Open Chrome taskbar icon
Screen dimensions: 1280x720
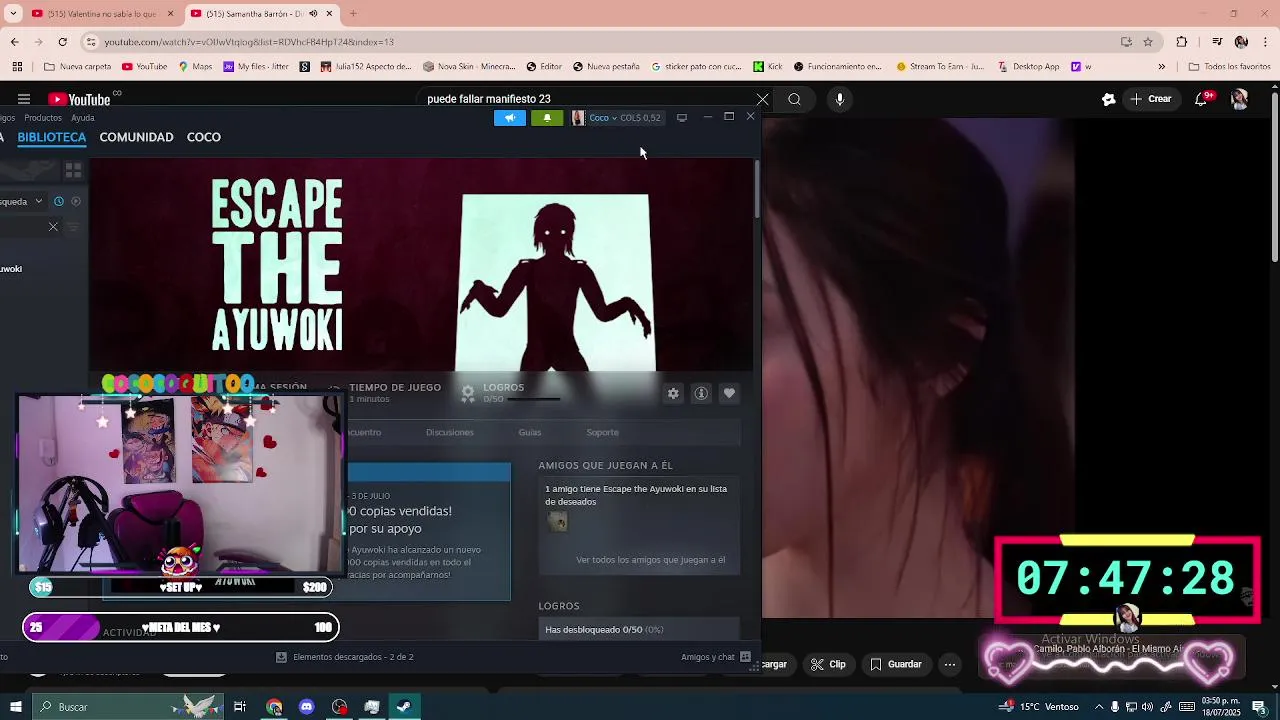(x=274, y=707)
